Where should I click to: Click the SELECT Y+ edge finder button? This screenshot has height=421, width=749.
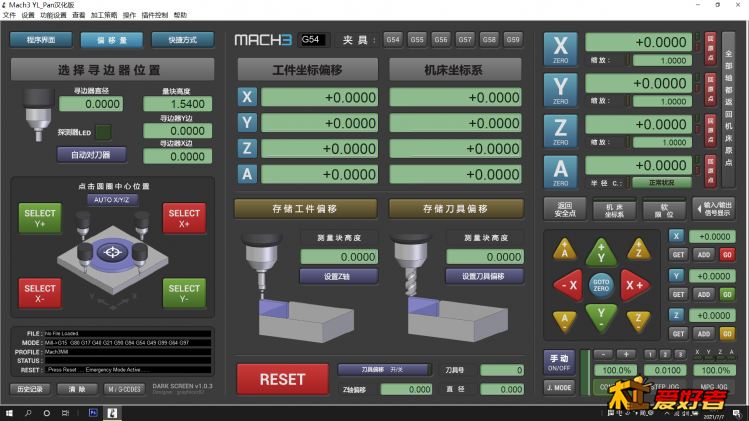click(40, 218)
